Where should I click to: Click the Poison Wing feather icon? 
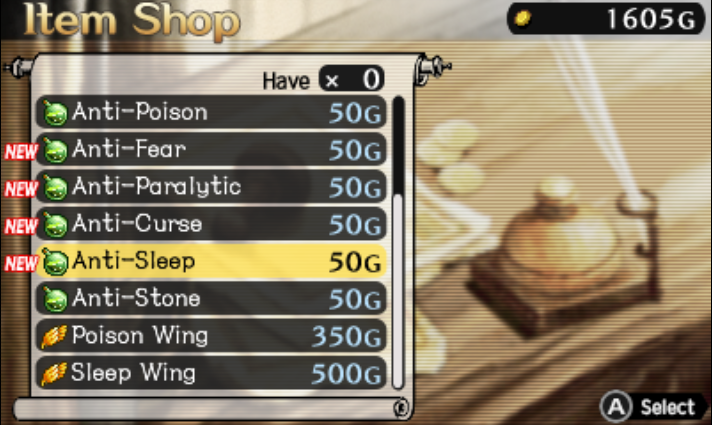tap(54, 336)
